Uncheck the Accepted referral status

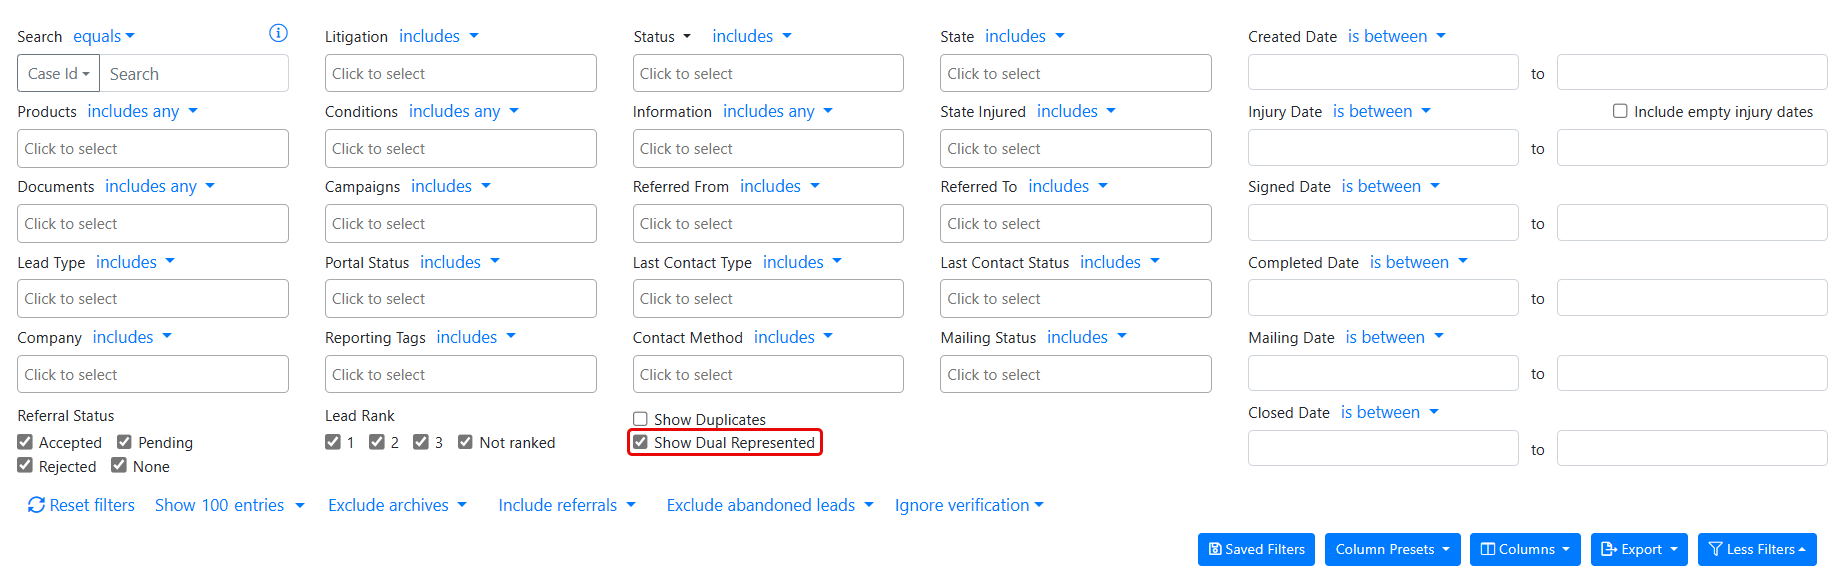point(25,442)
